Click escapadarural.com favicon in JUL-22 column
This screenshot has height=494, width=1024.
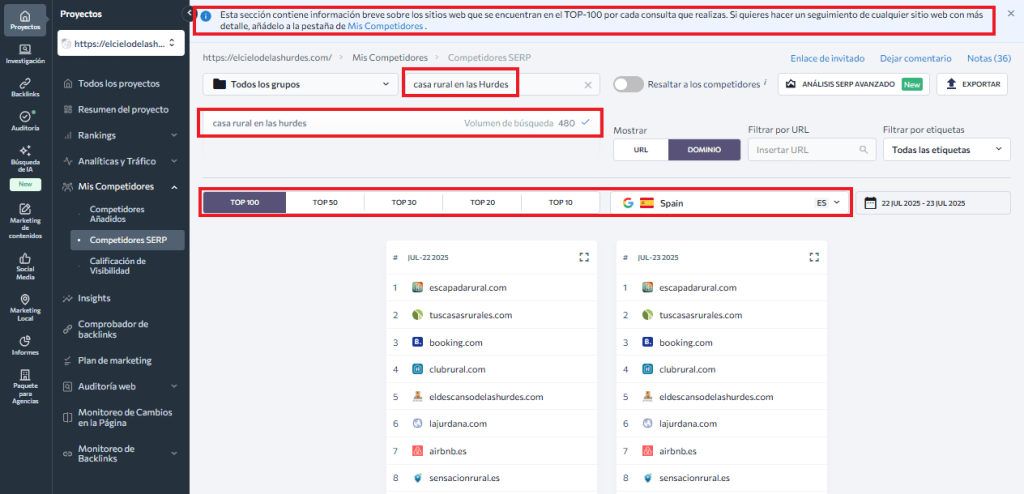coord(418,288)
